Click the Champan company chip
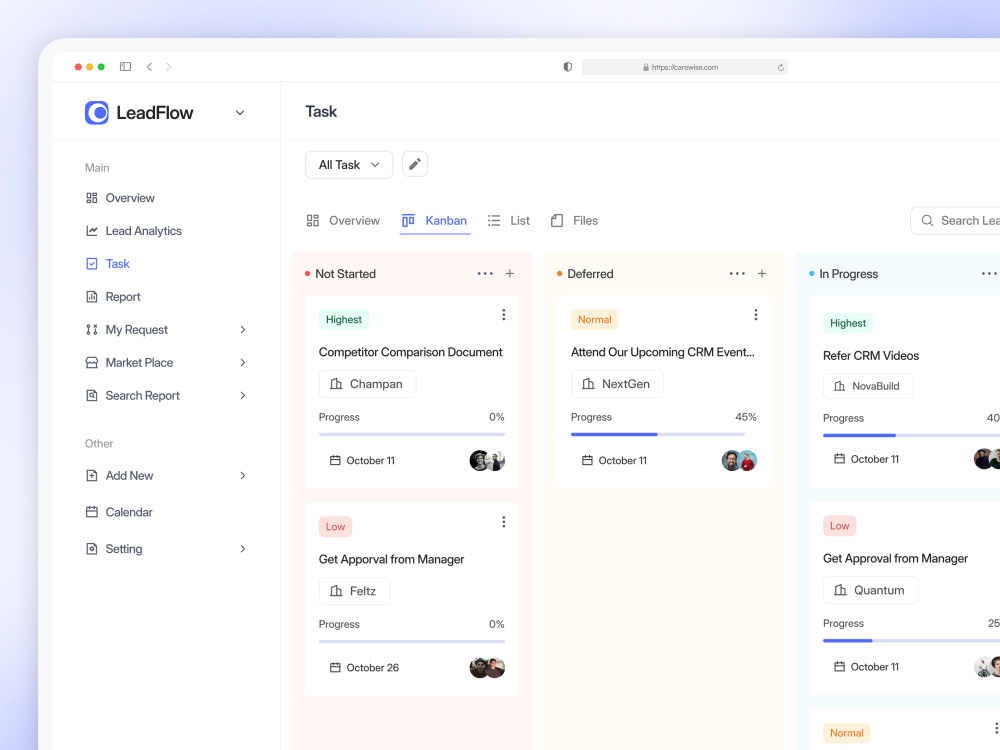Screen dimensions: 1000x750 point(367,384)
